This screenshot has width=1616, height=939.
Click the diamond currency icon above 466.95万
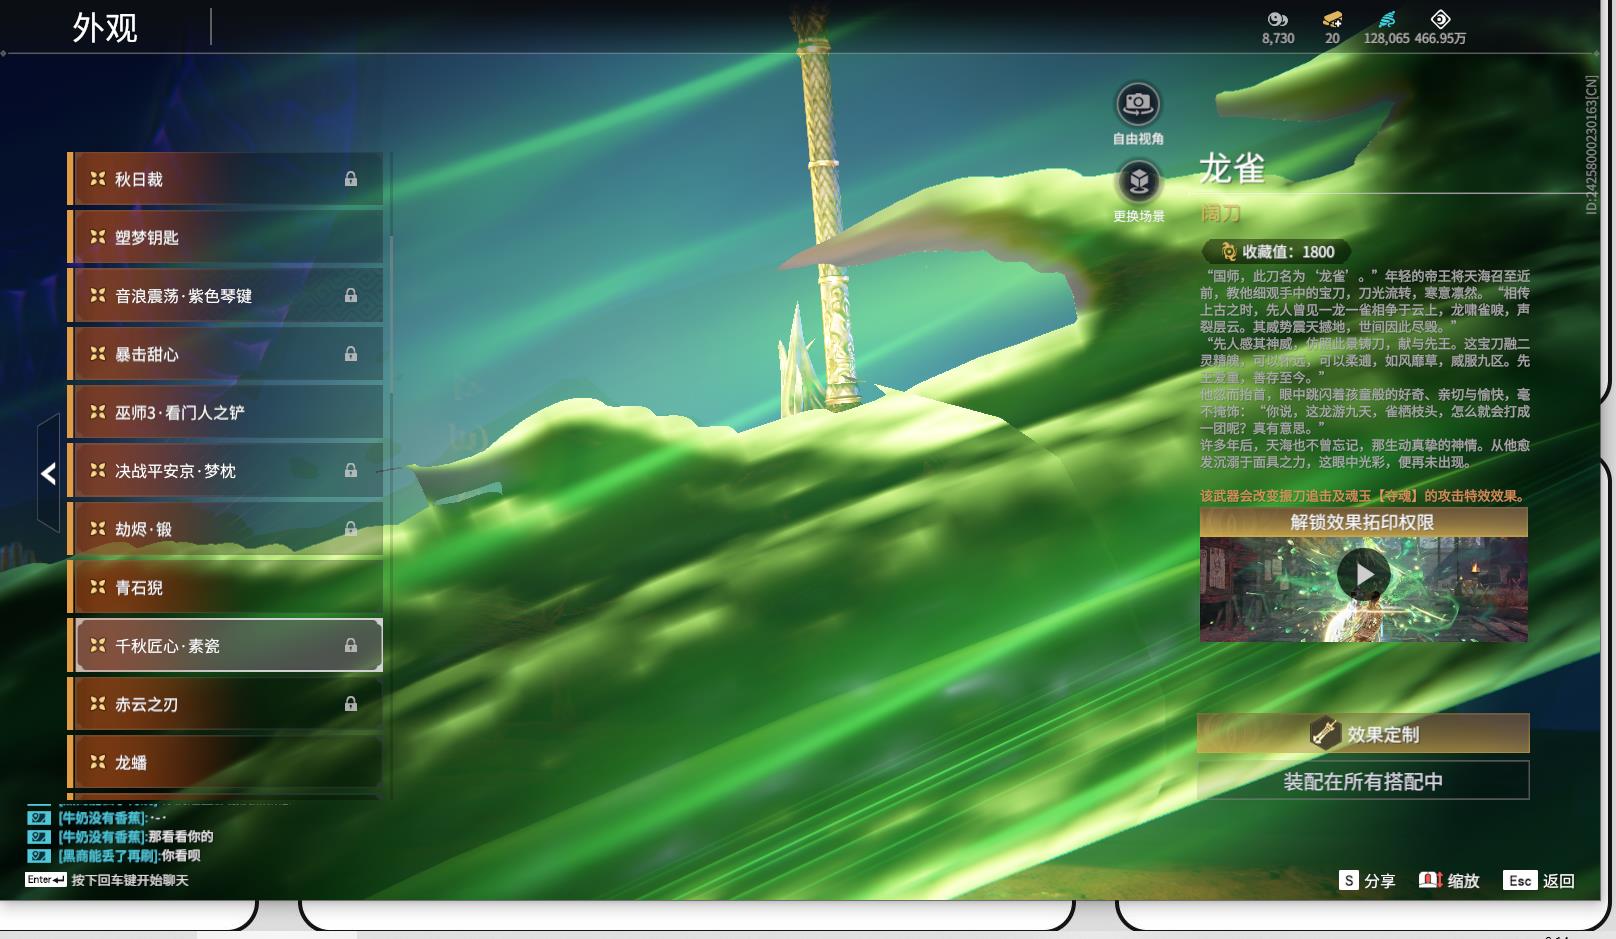[x=1440, y=19]
